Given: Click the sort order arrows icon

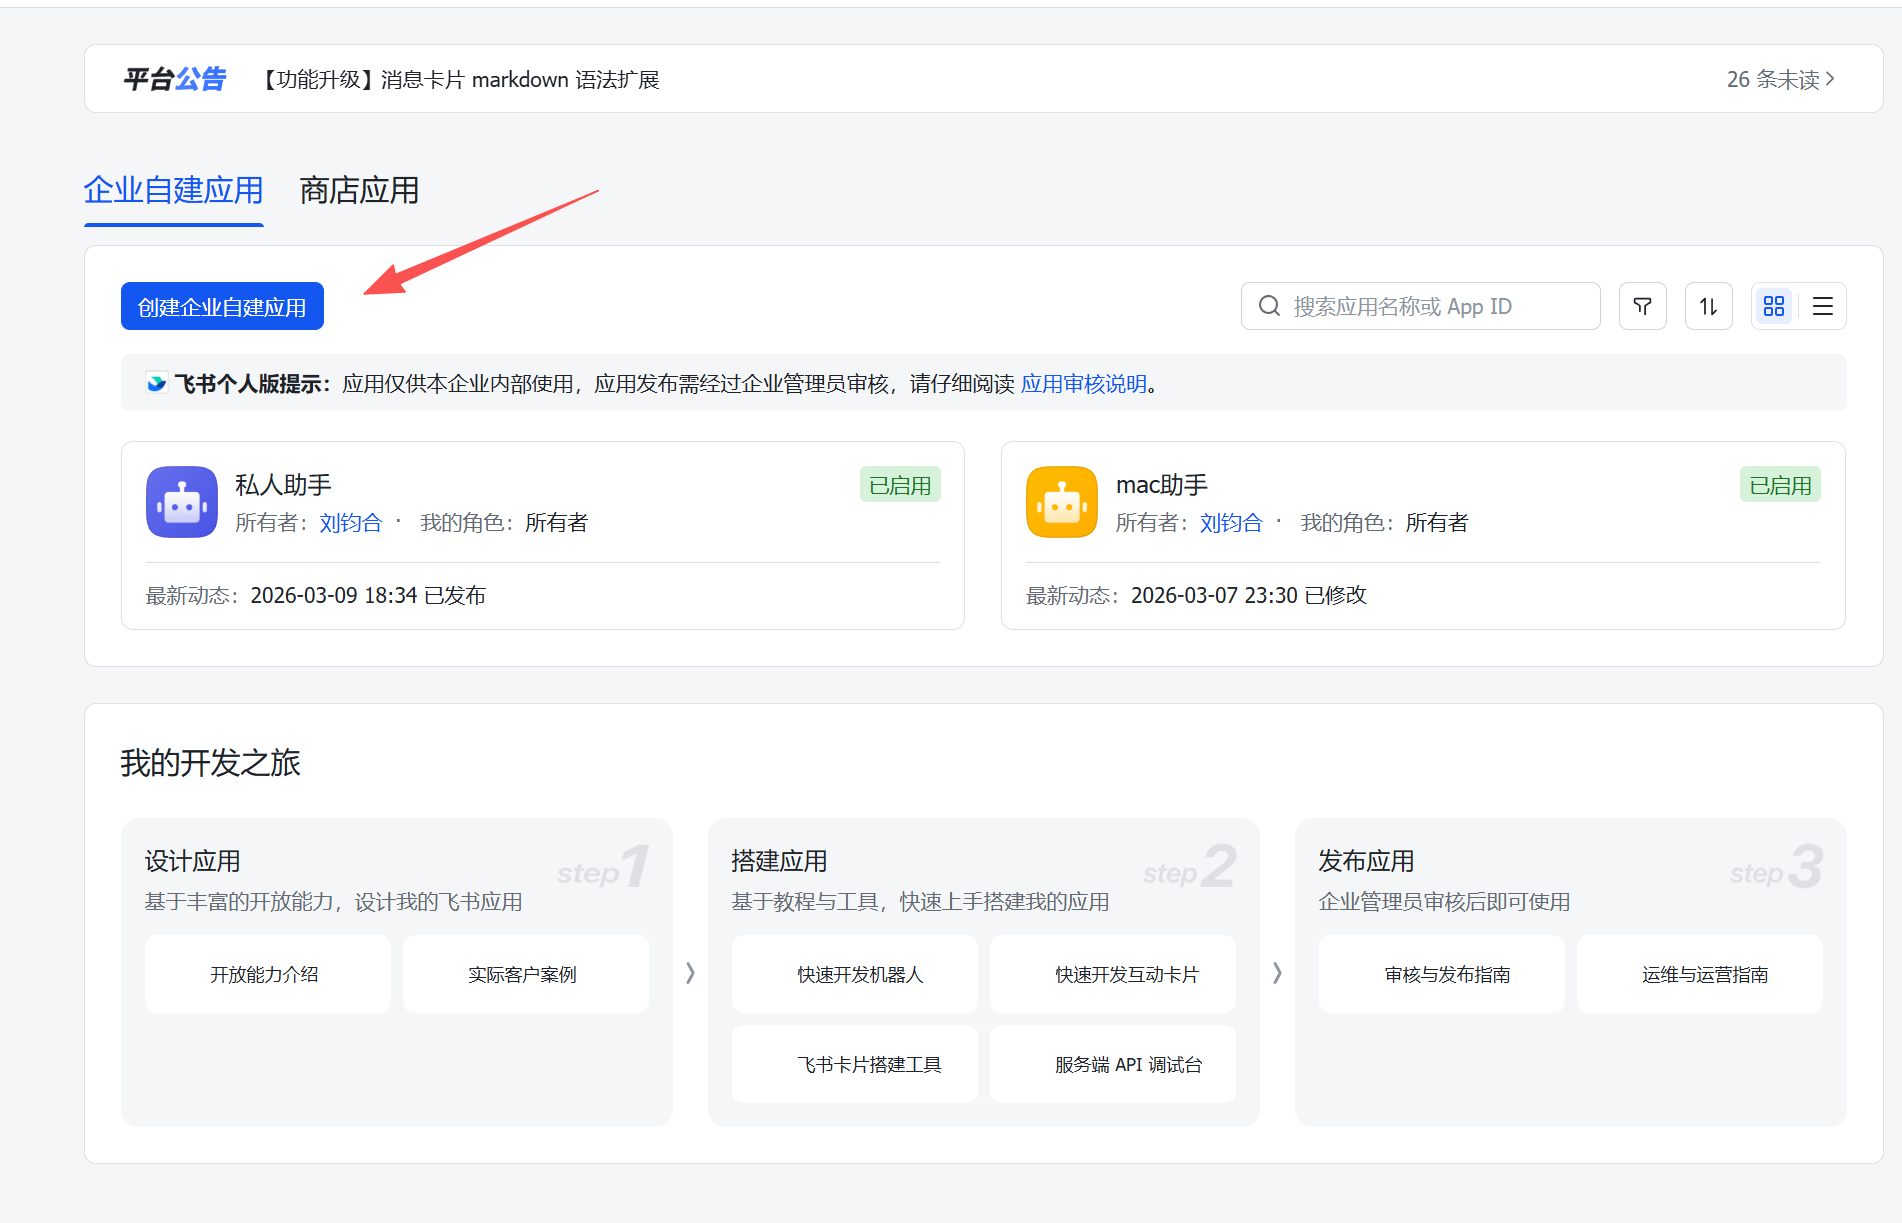Looking at the screenshot, I should [1708, 306].
